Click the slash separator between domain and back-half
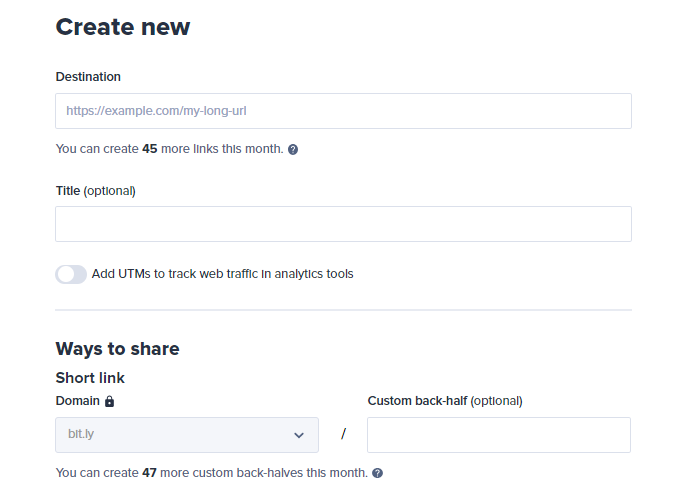Image resolution: width=674 pixels, height=503 pixels. click(x=343, y=434)
